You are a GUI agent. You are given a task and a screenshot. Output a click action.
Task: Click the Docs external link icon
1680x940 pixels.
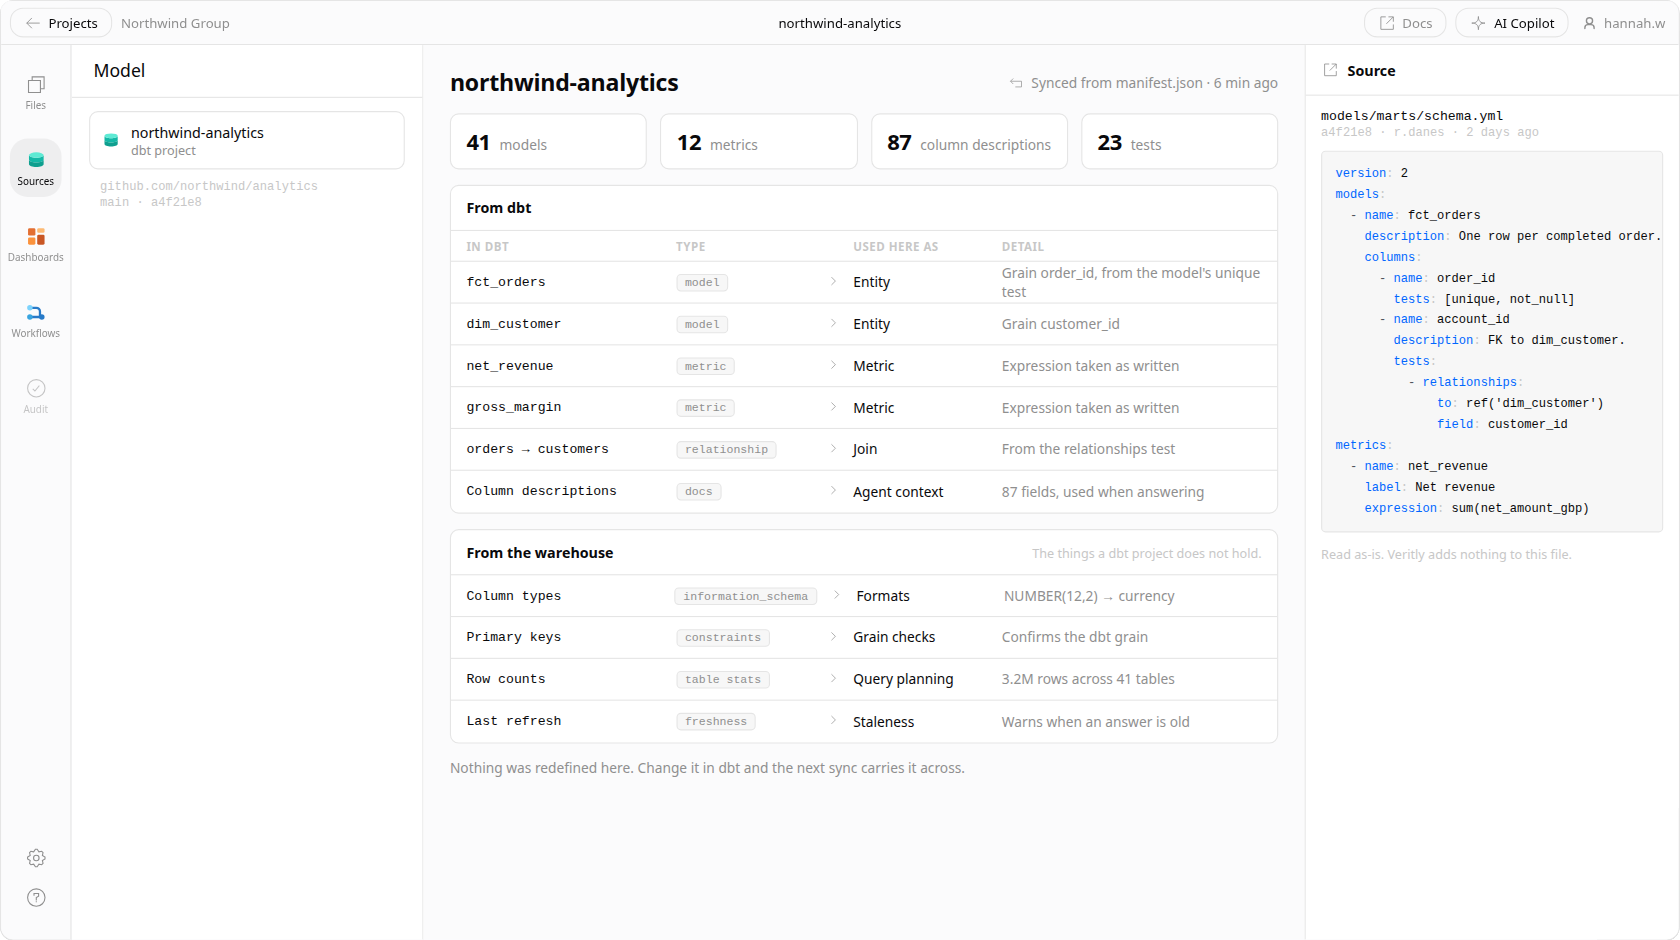(1387, 23)
